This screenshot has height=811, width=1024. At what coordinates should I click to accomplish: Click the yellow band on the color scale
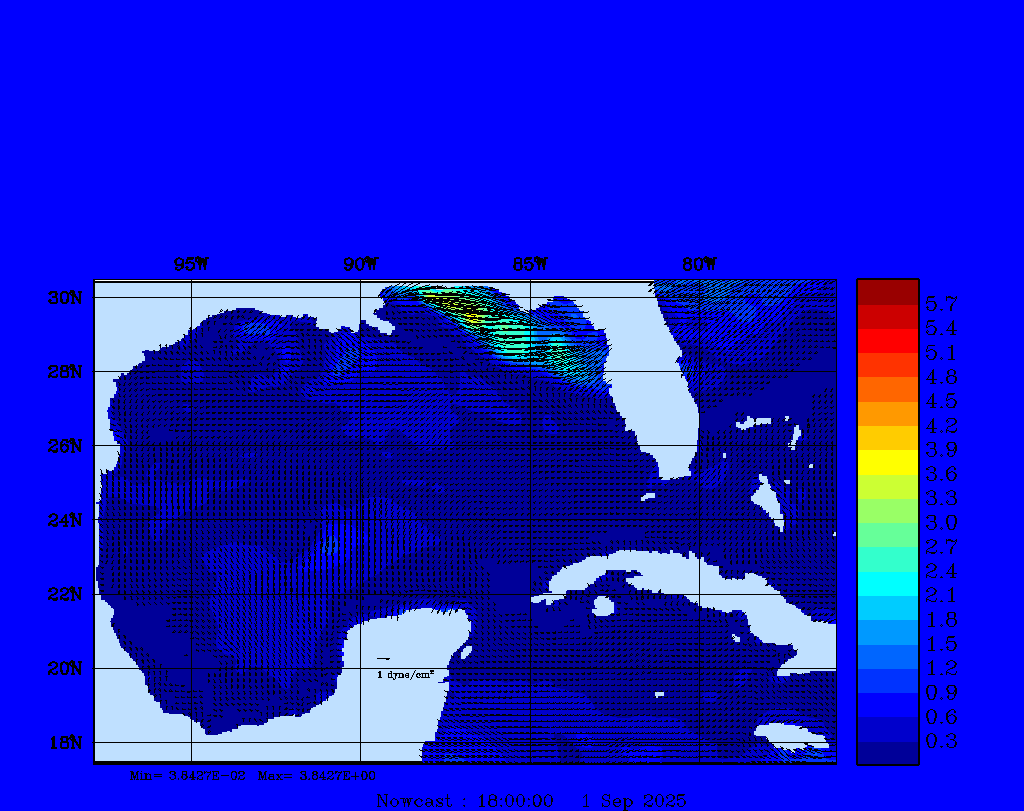coord(887,462)
